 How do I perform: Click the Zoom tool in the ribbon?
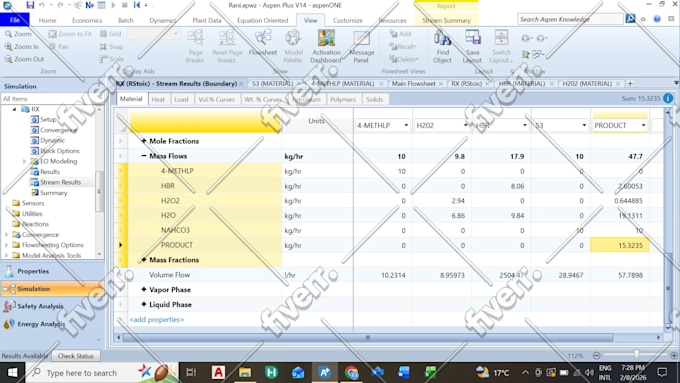tap(18, 33)
